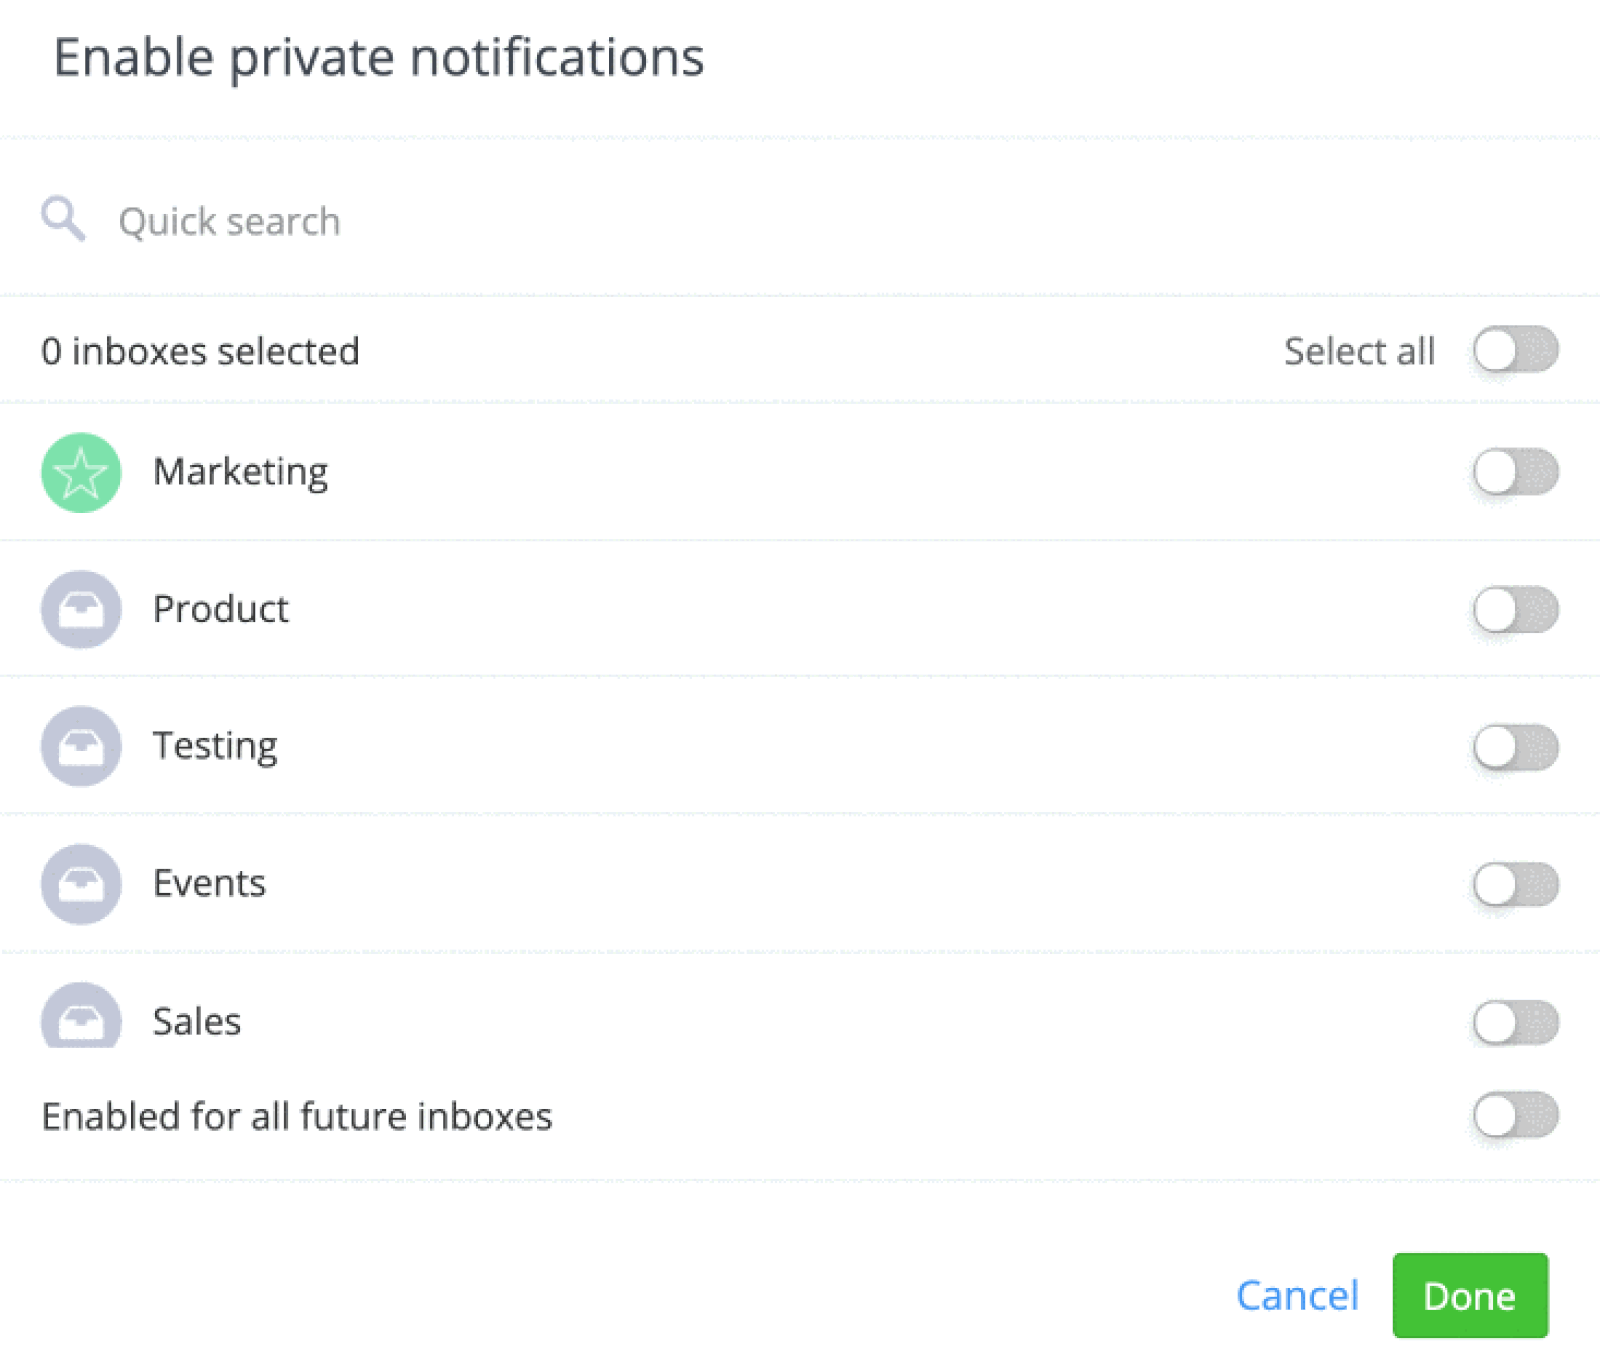Turn on the Select all toggle
This screenshot has height=1360, width=1600.
click(x=1515, y=350)
